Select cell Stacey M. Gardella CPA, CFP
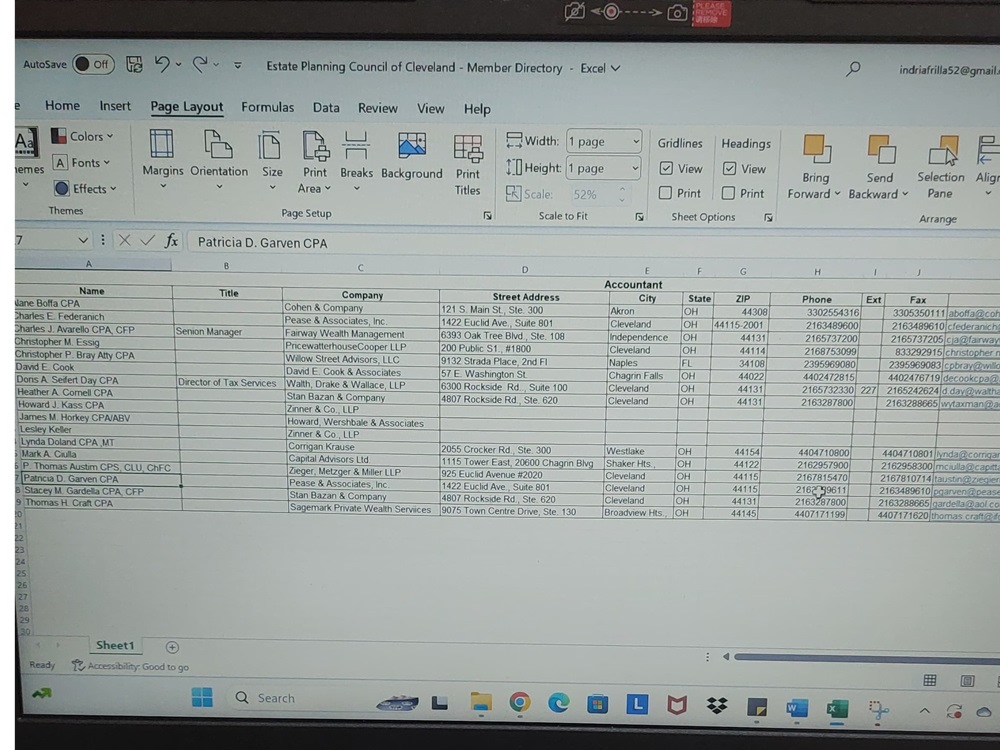 point(102,491)
